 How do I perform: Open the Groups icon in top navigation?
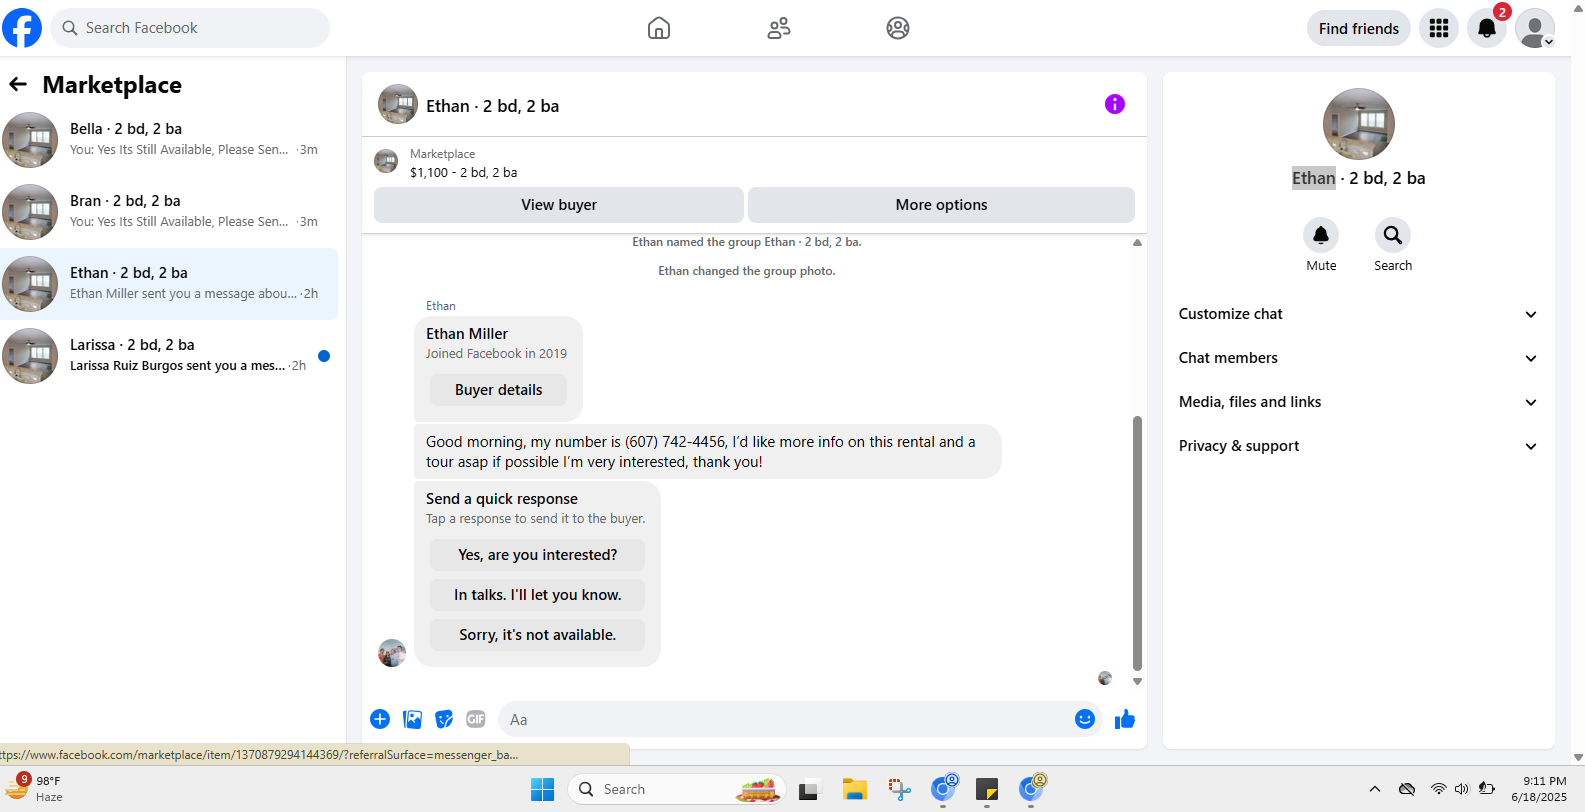898,28
